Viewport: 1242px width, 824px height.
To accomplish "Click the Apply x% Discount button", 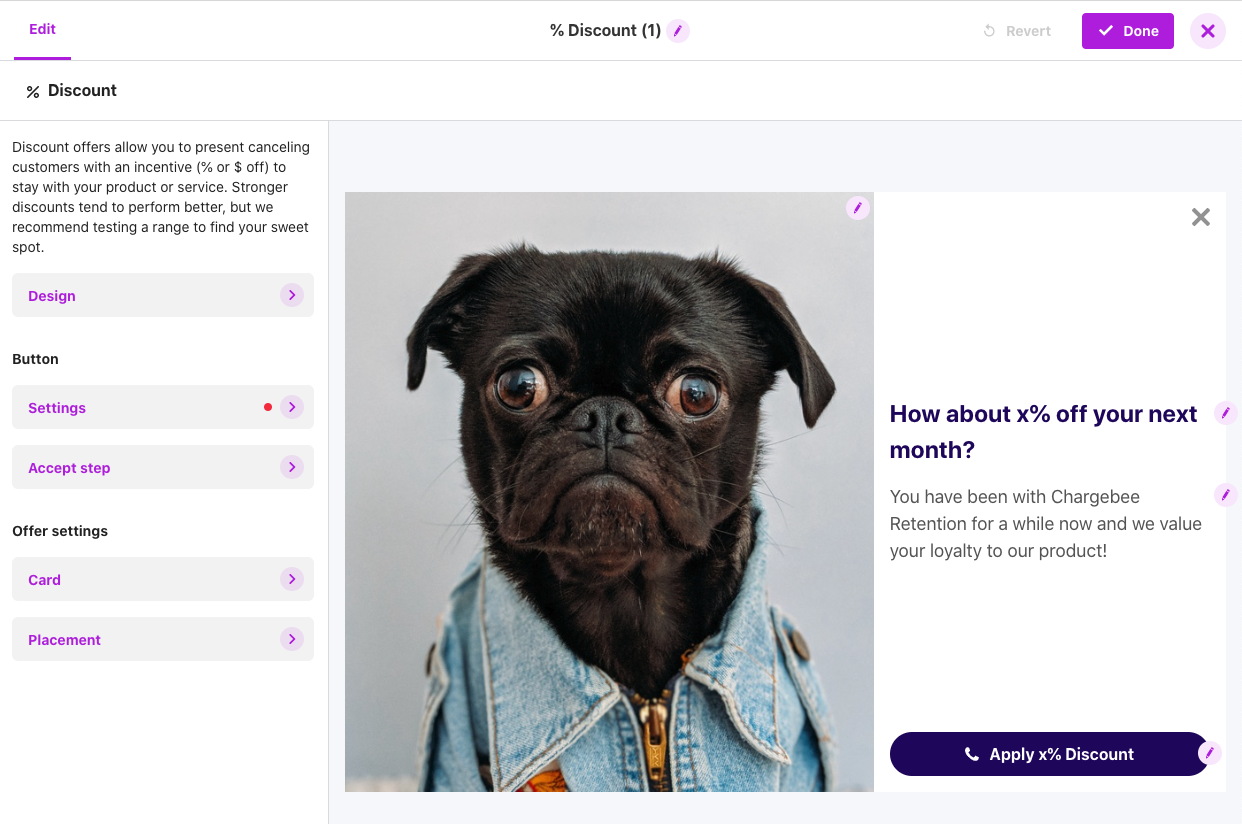I will [1048, 754].
